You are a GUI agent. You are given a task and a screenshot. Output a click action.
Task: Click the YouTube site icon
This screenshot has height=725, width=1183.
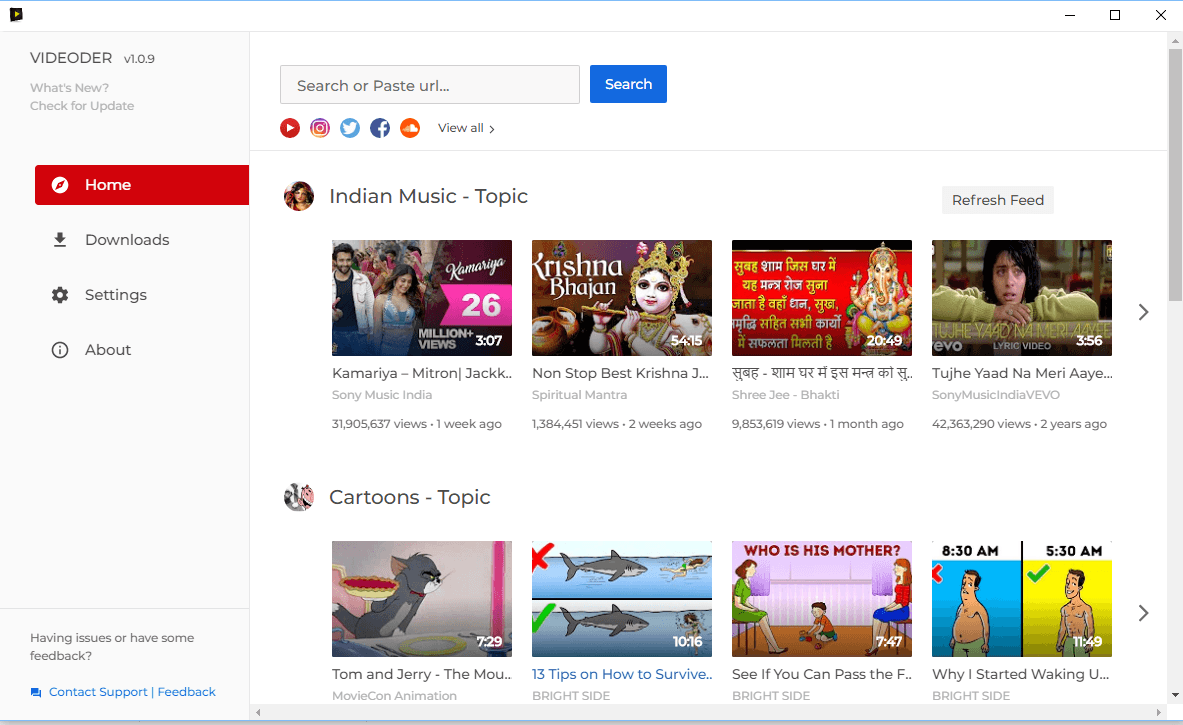tap(290, 128)
